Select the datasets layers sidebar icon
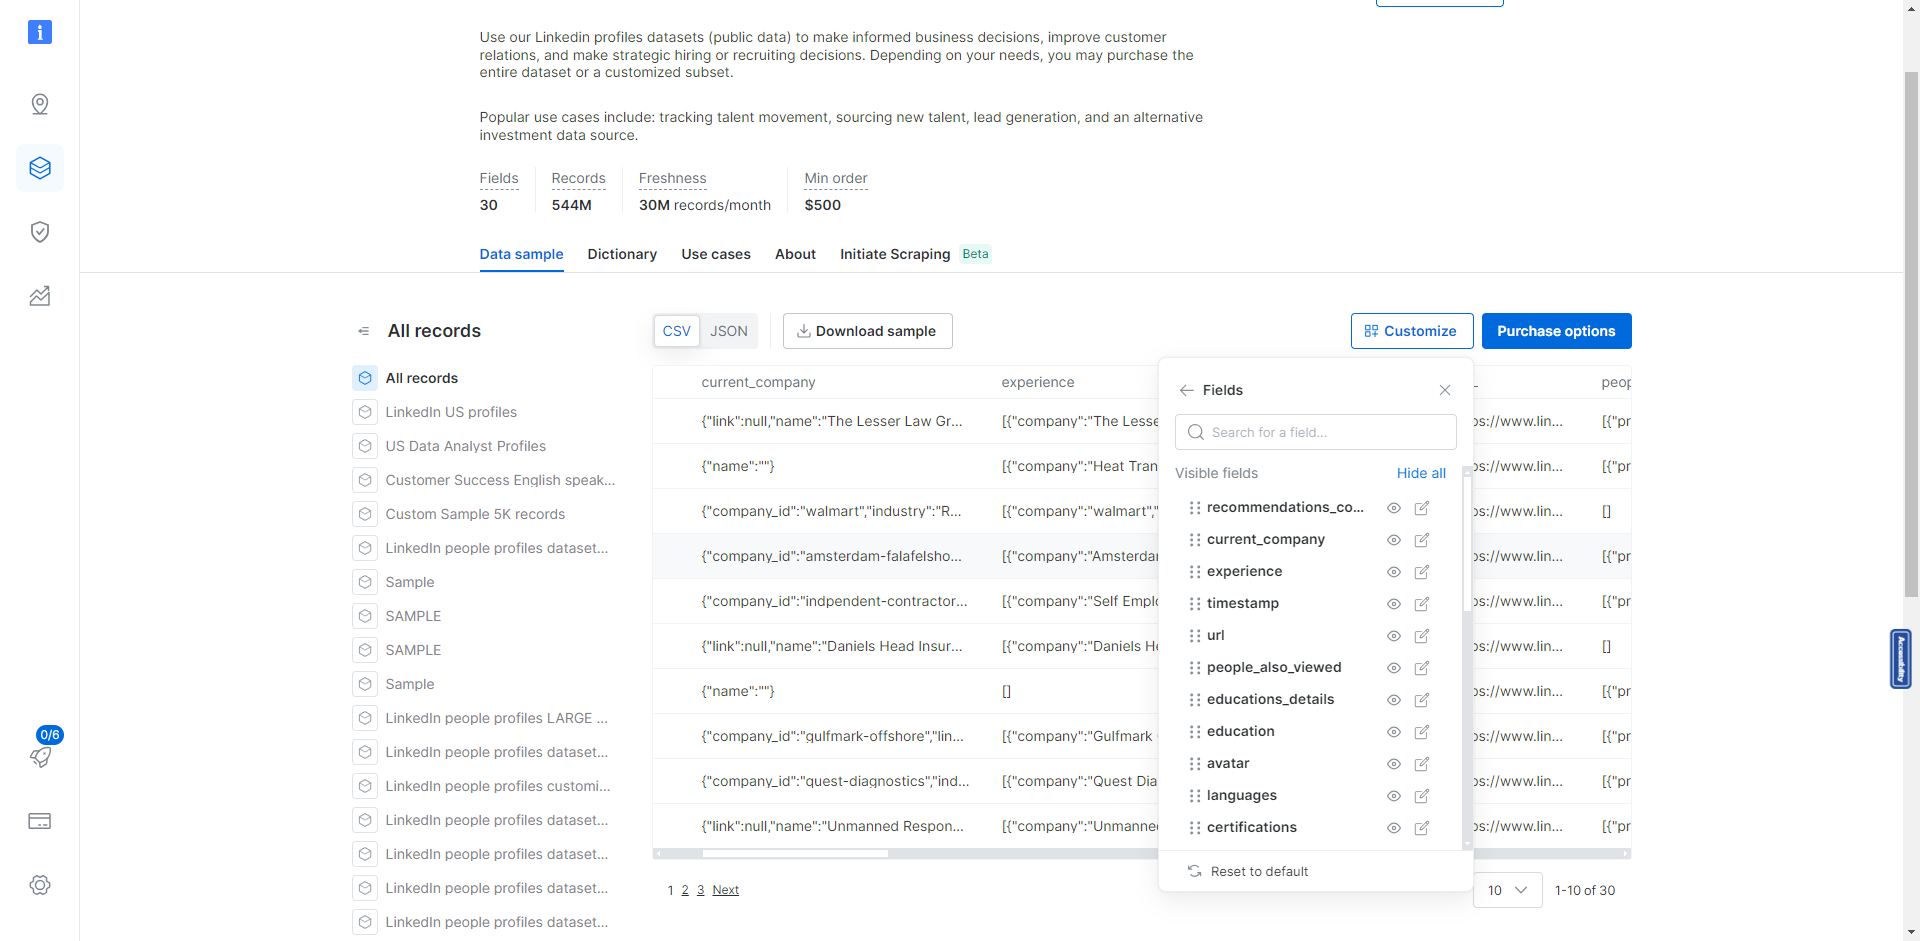 click(40, 168)
